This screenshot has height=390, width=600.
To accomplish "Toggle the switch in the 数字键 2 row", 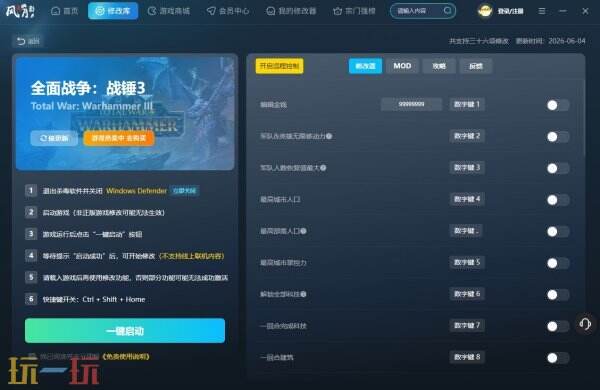I will (x=558, y=137).
